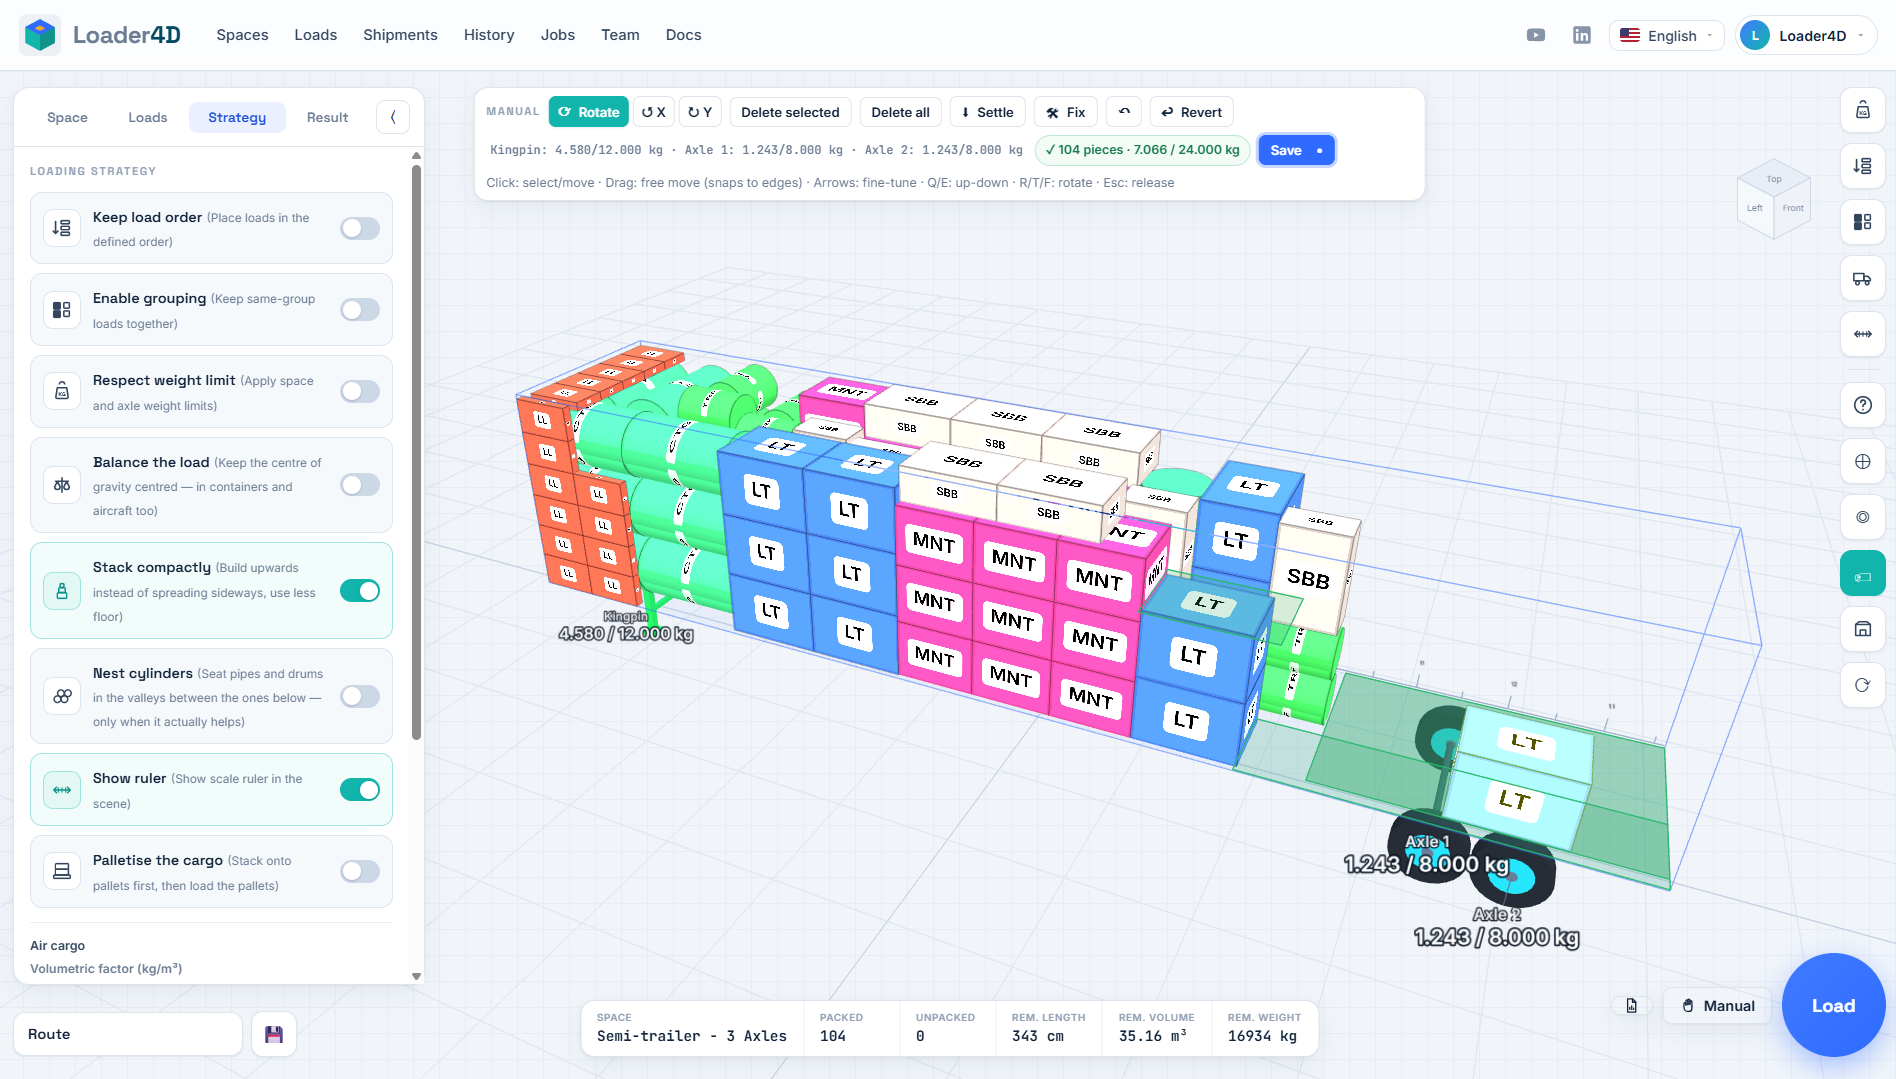Collapse the left panel with chevron button
1896x1079 pixels.
point(393,117)
